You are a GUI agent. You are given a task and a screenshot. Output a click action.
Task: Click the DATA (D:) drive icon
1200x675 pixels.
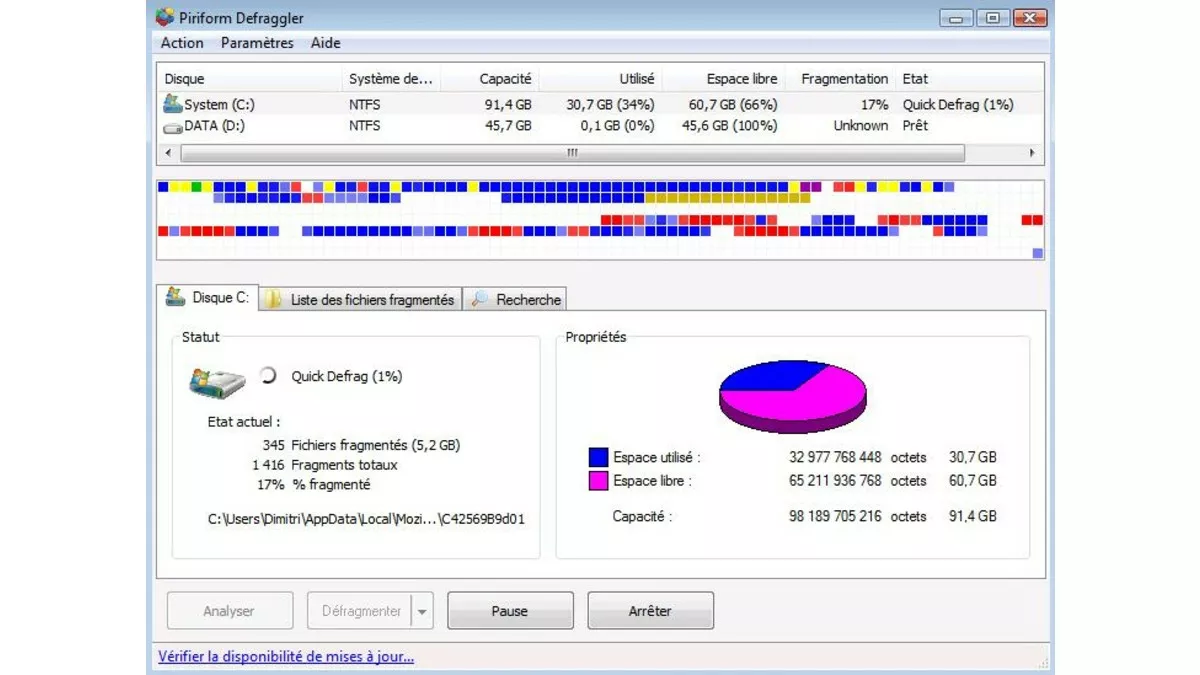click(173, 126)
